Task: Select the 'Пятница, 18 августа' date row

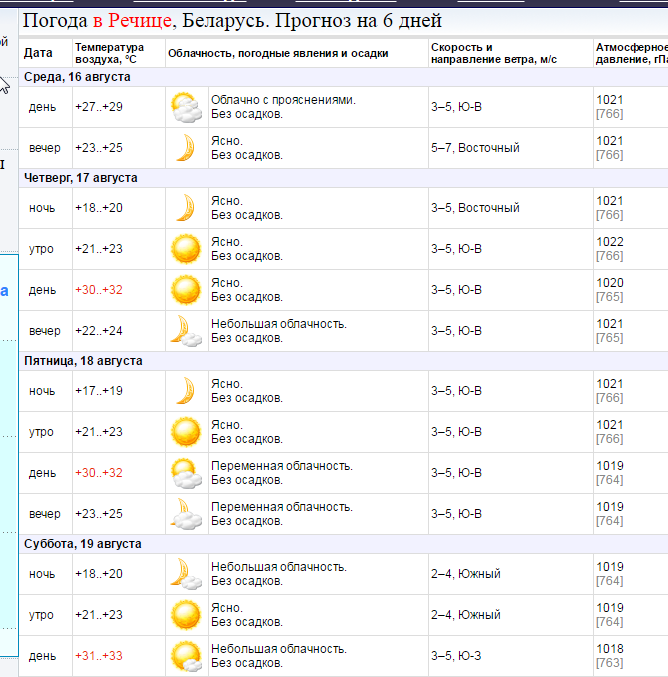Action: [83, 361]
